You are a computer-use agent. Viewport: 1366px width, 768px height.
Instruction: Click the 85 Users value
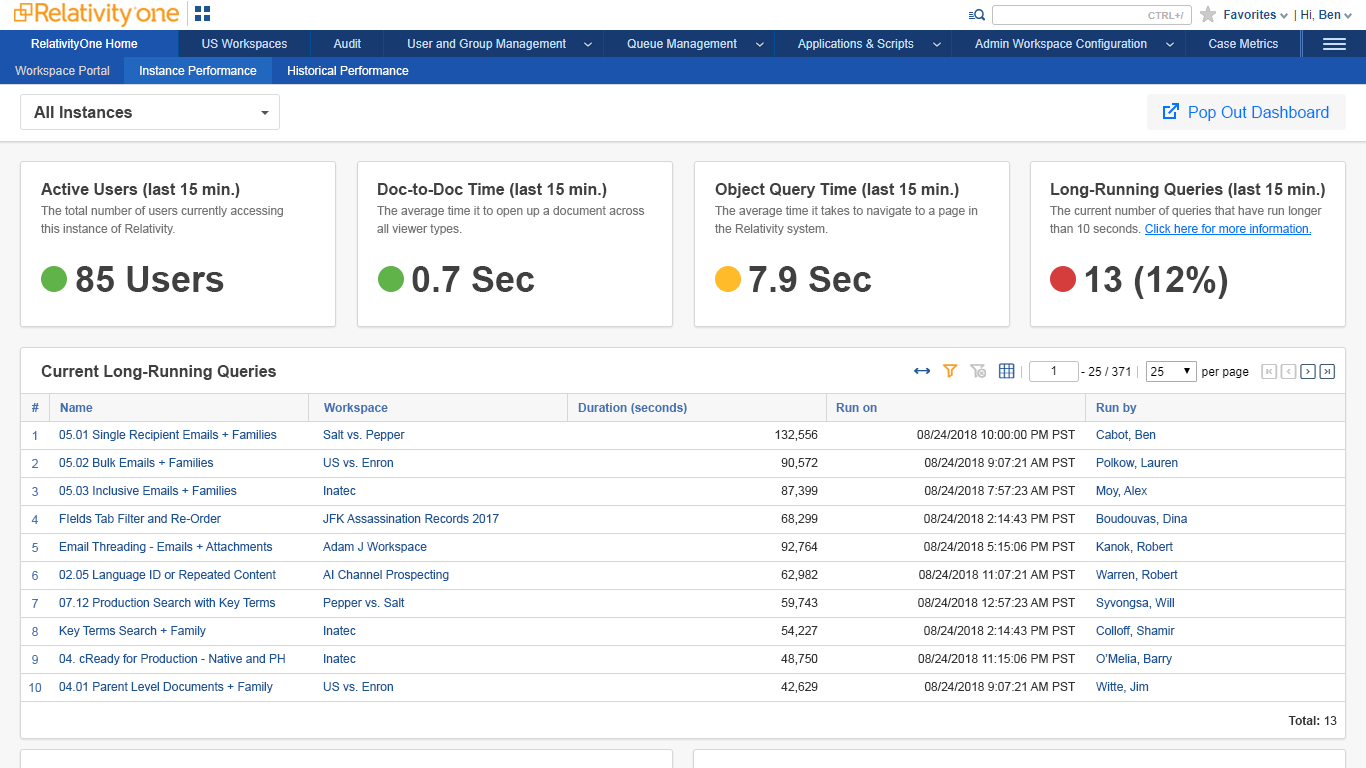pos(149,279)
